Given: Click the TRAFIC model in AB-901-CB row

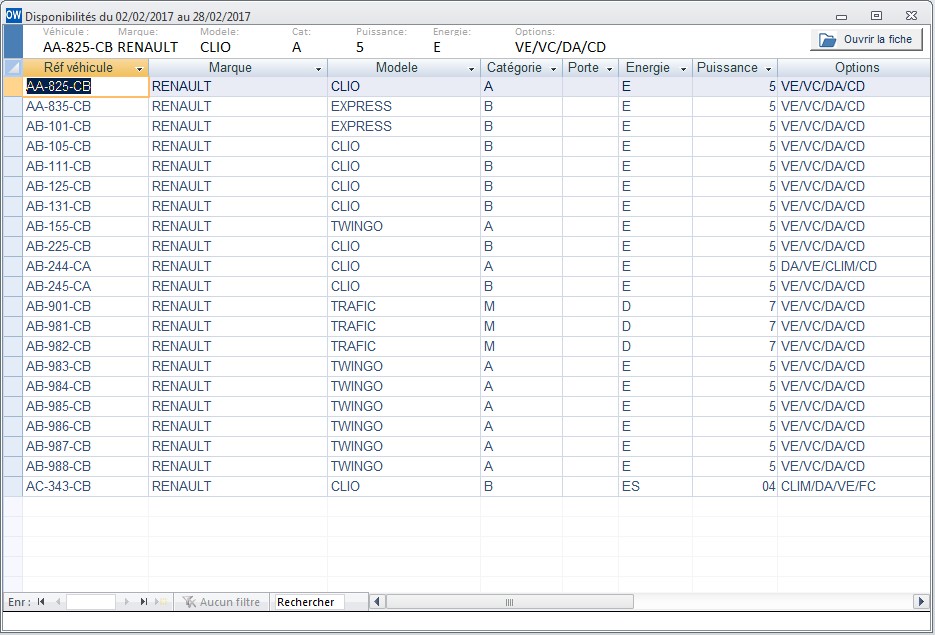Looking at the screenshot, I should click(x=404, y=306).
